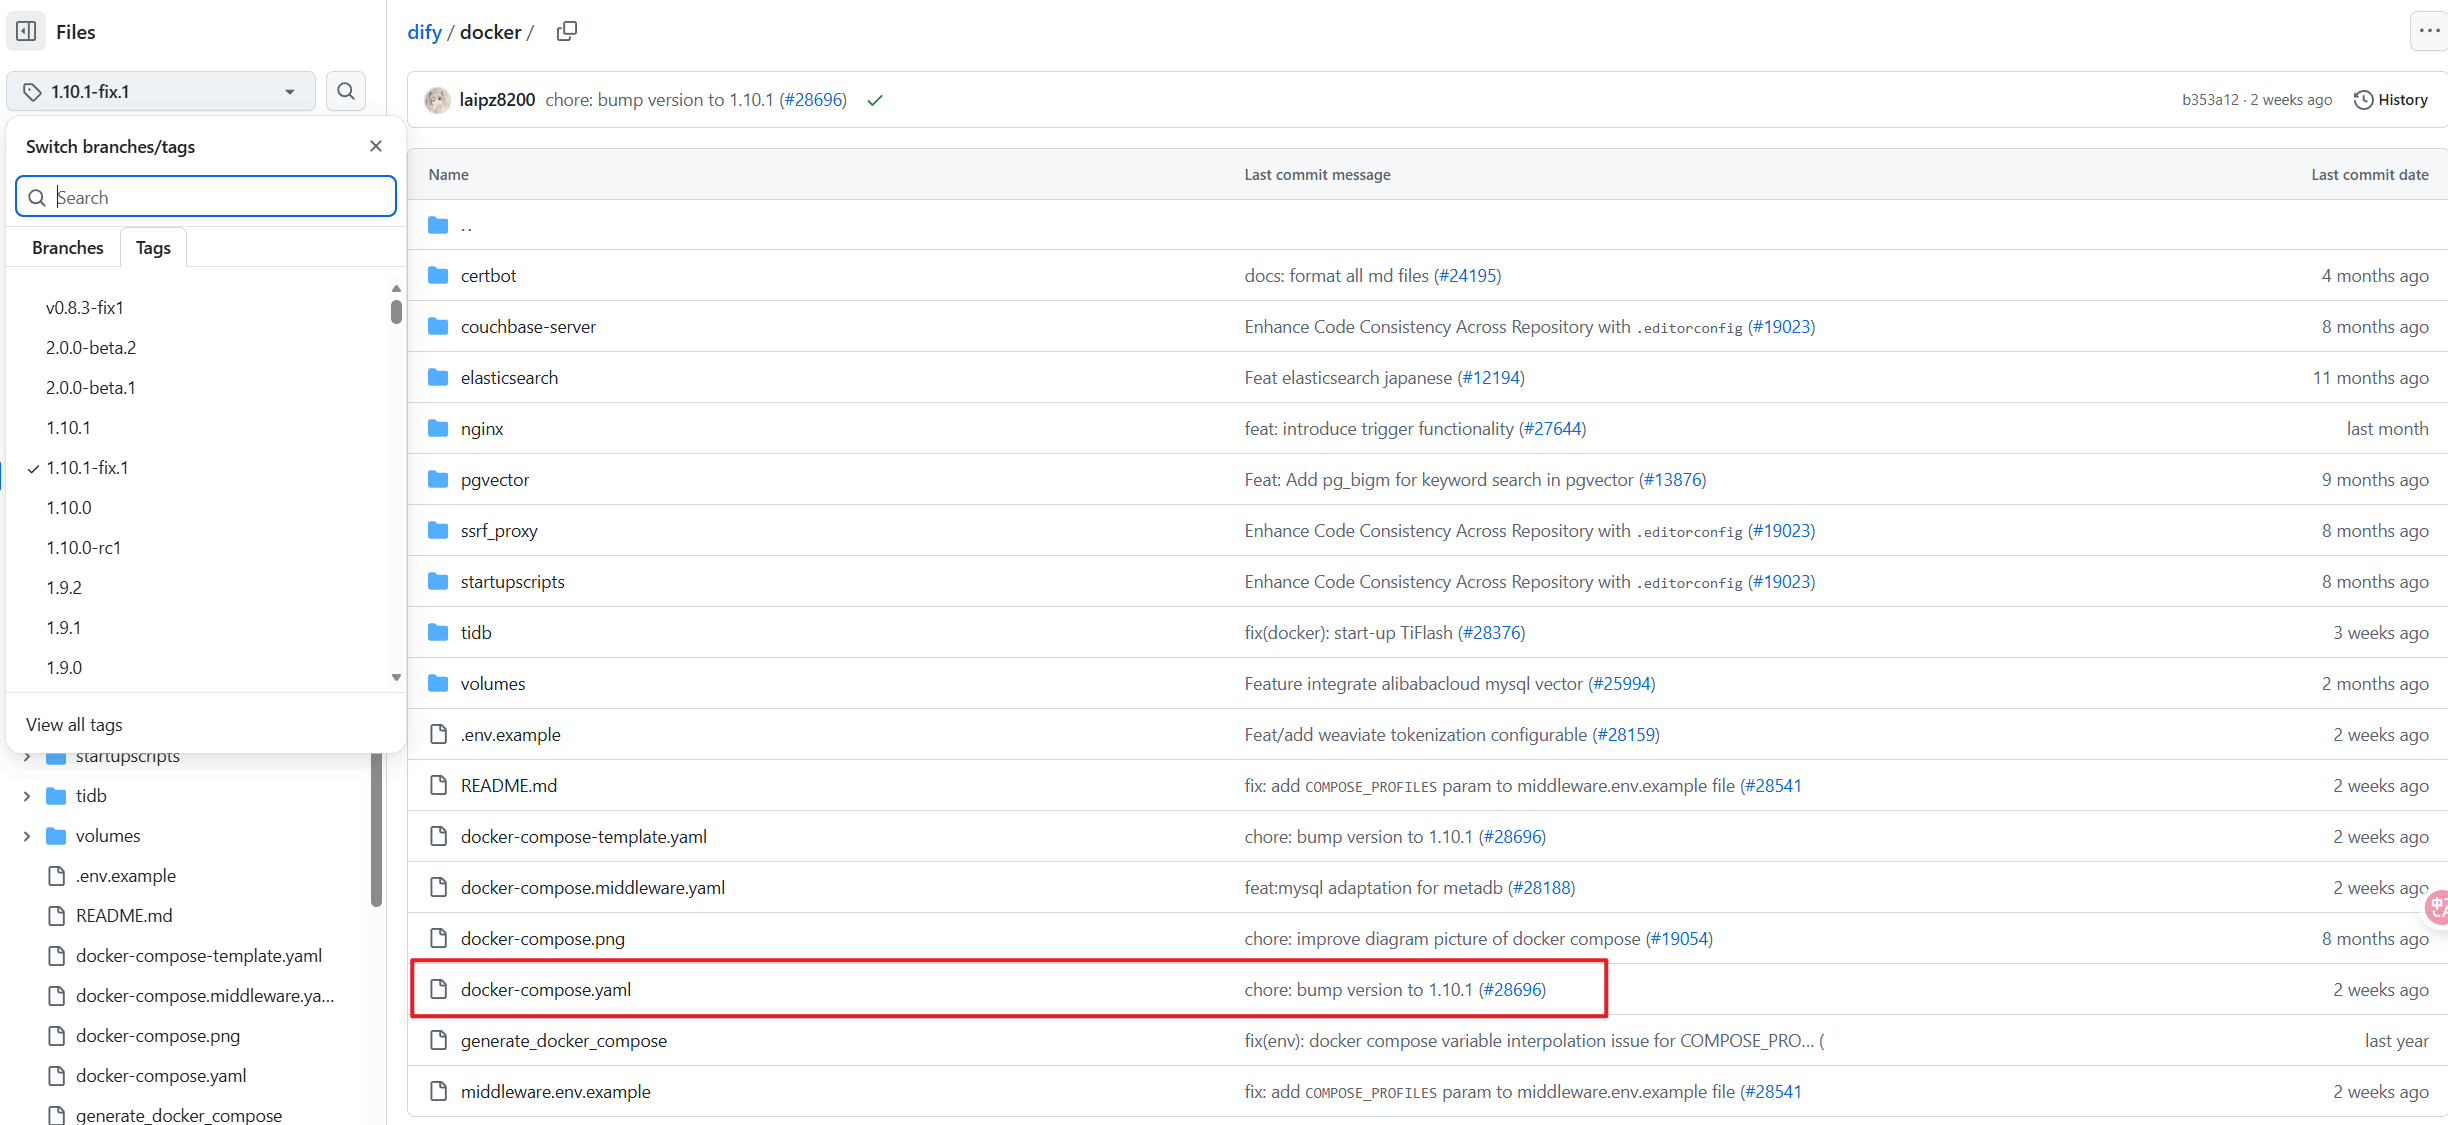The width and height of the screenshot is (2448, 1125).
Task: Switch to the Branches tab
Action: (x=68, y=247)
